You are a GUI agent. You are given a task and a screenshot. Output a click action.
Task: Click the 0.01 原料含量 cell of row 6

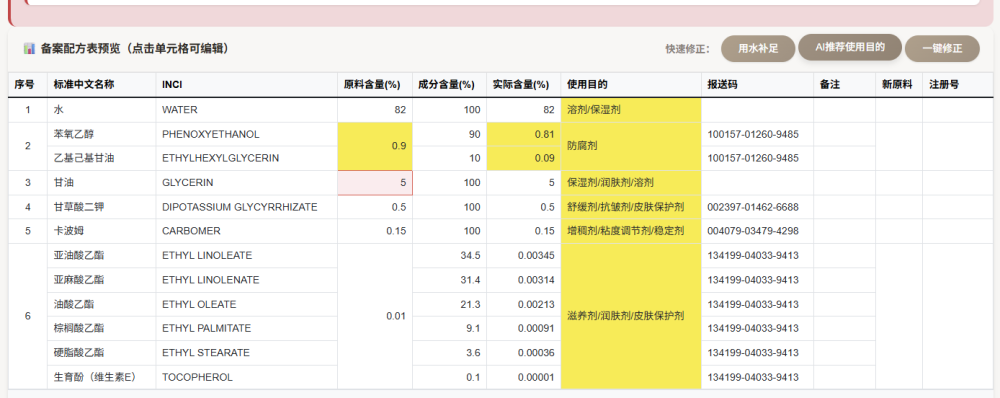(375, 316)
